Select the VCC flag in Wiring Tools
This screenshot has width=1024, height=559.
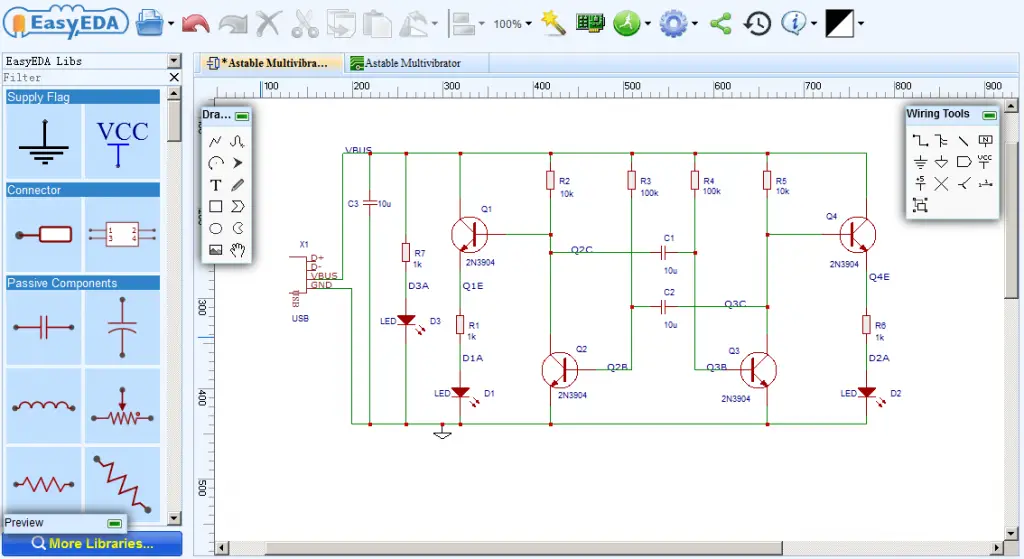(985, 162)
